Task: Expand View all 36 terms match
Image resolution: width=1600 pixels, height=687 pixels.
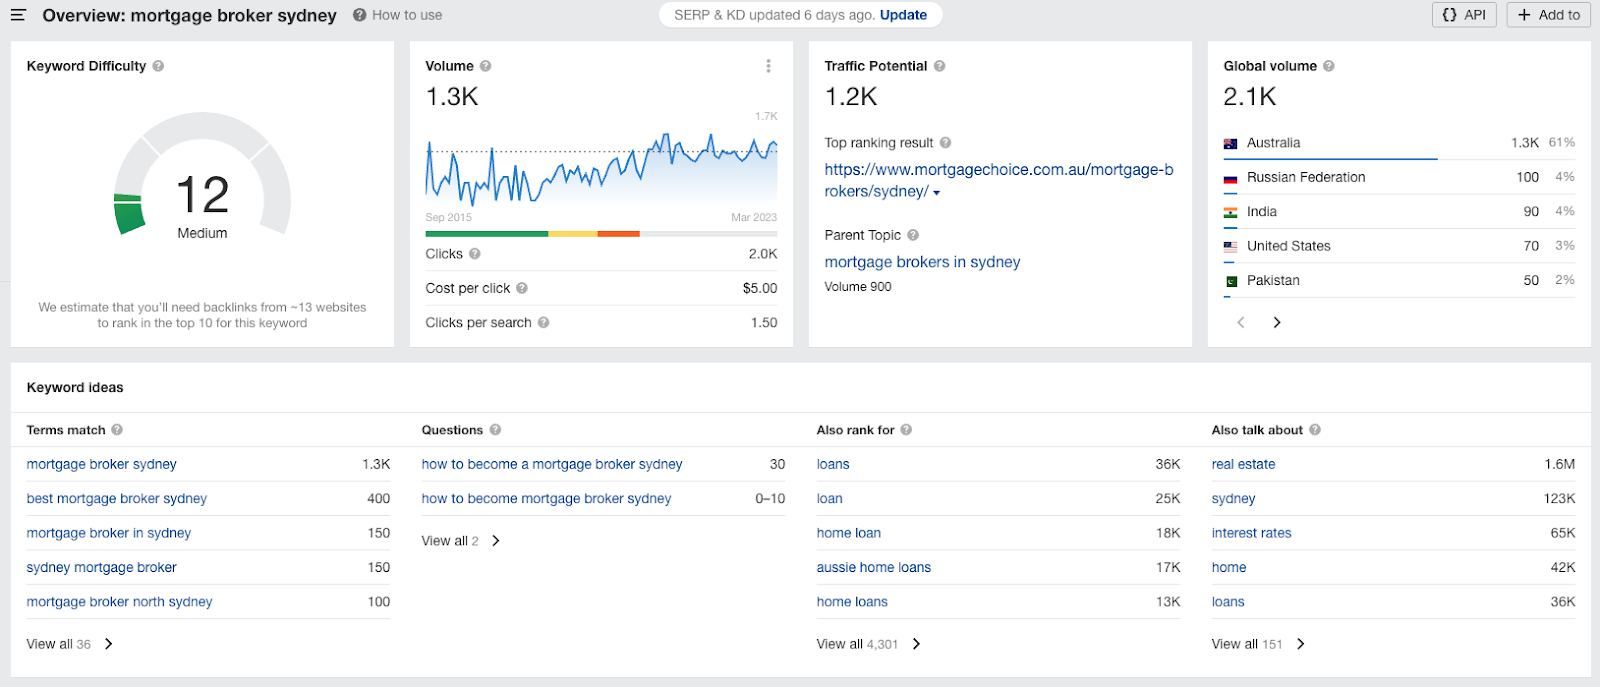Action: [70, 644]
